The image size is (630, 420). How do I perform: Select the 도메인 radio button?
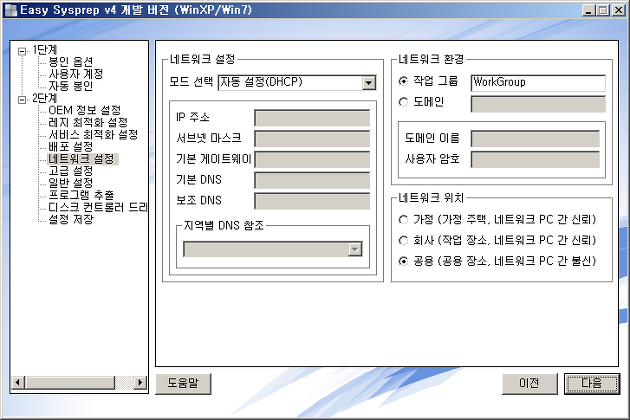click(403, 102)
